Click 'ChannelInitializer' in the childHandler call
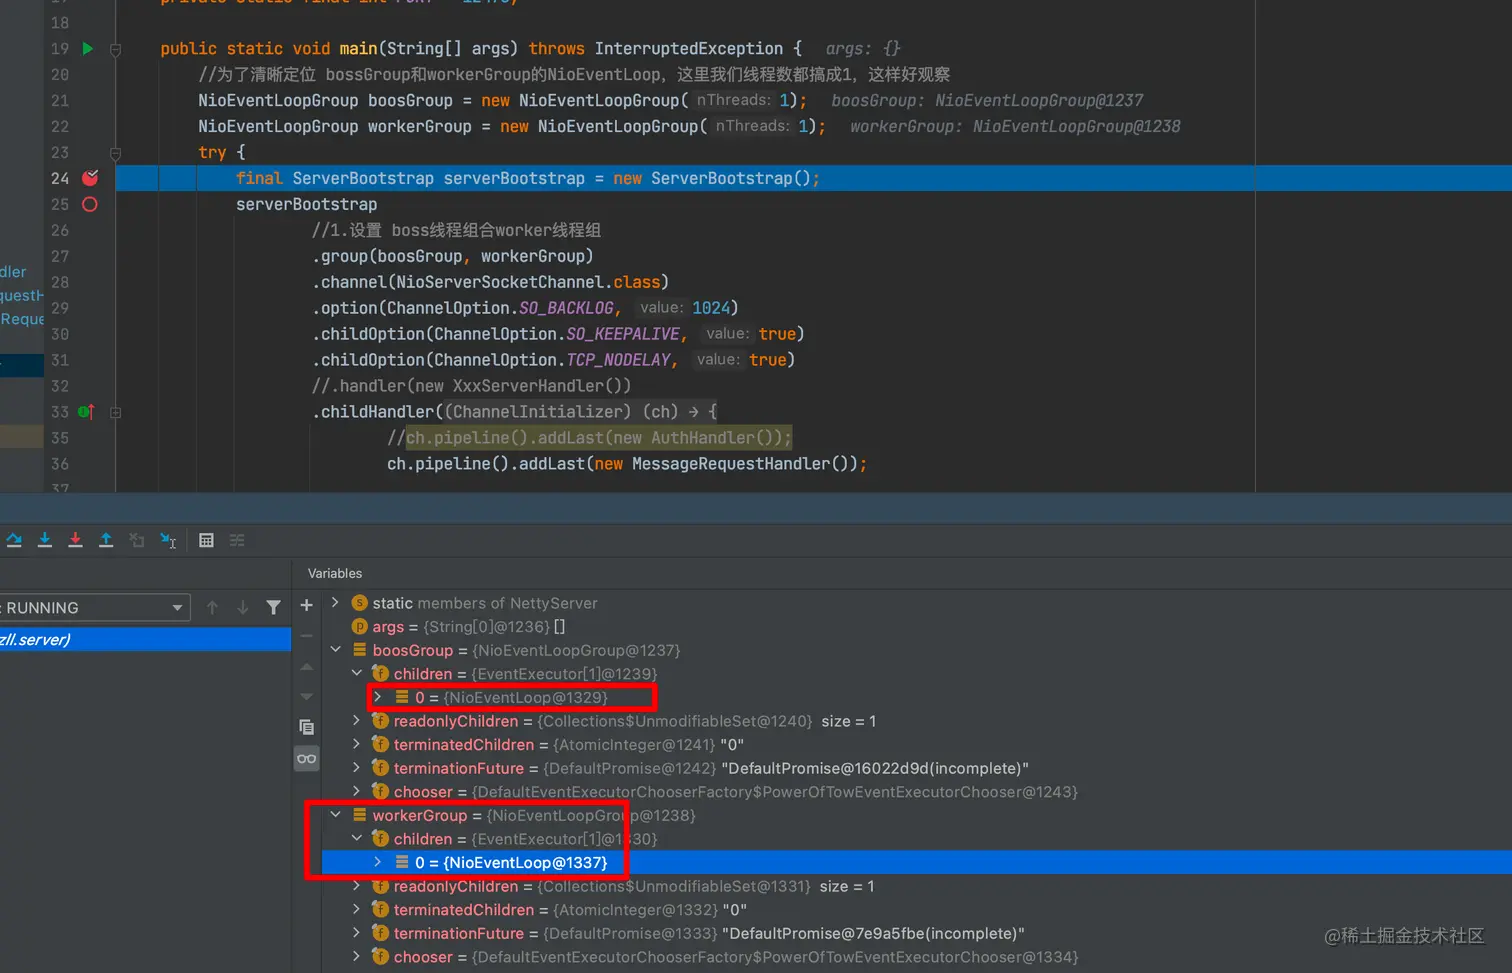 (x=537, y=412)
